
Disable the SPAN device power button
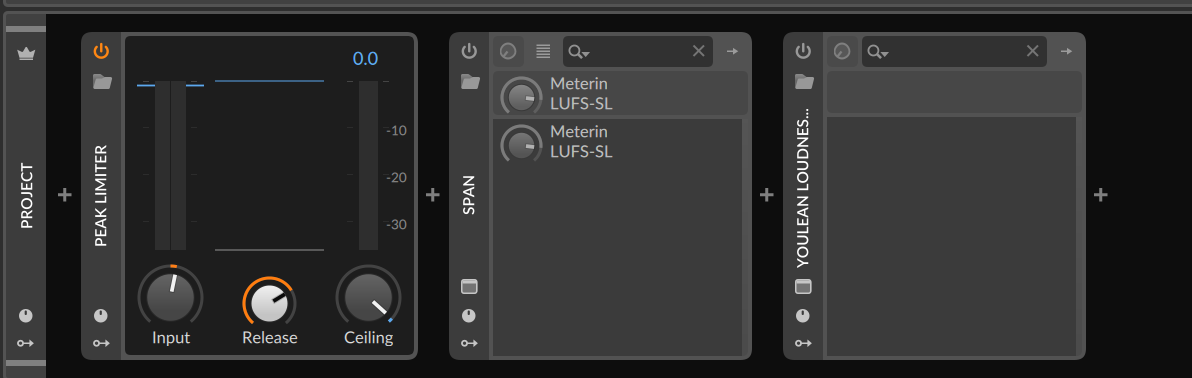click(469, 51)
